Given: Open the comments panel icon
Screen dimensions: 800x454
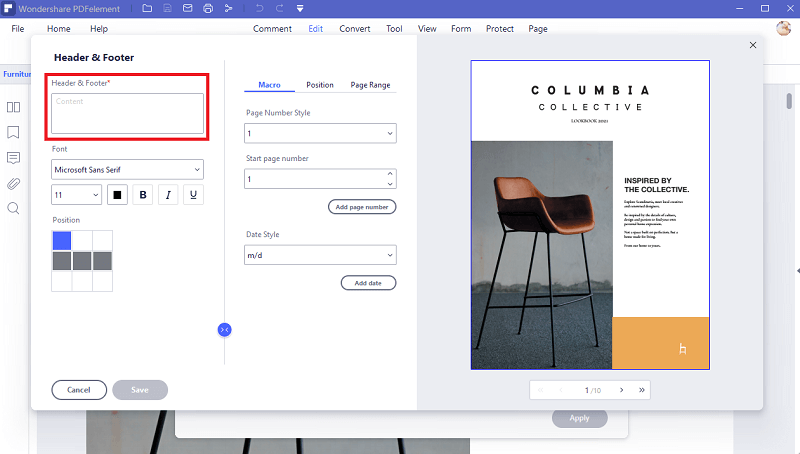Looking at the screenshot, I should click(13, 158).
